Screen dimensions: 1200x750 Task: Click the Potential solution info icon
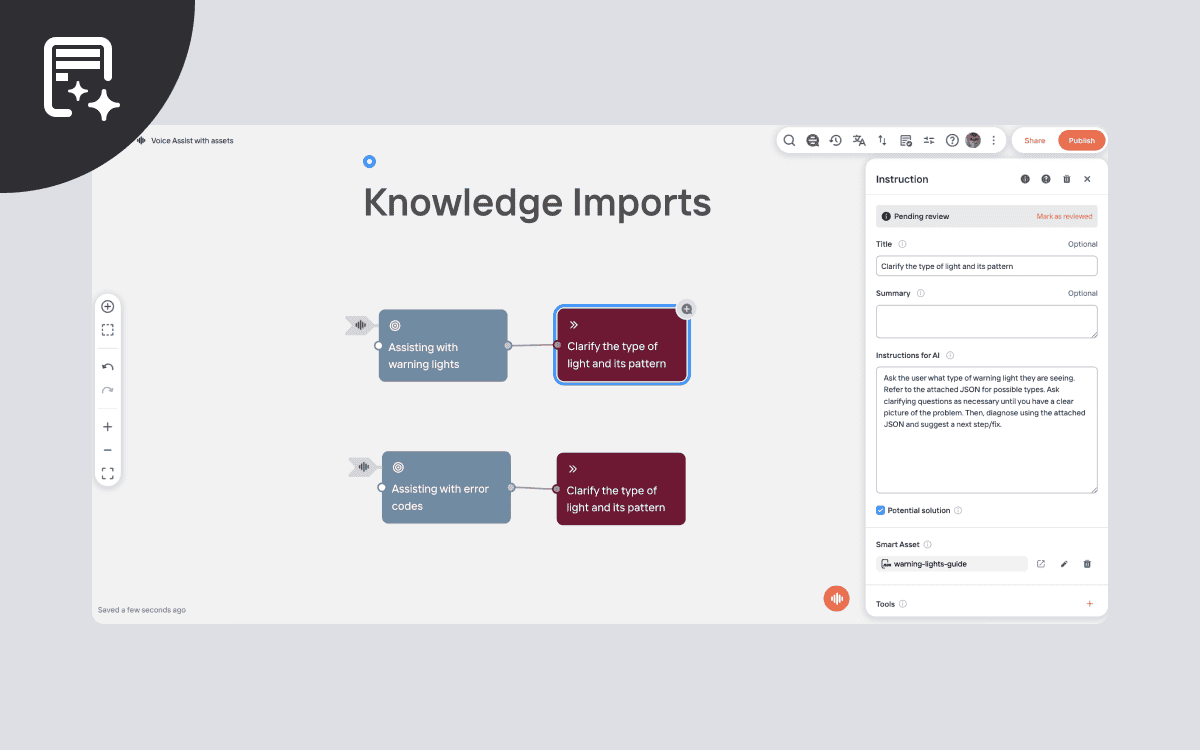click(x=958, y=510)
